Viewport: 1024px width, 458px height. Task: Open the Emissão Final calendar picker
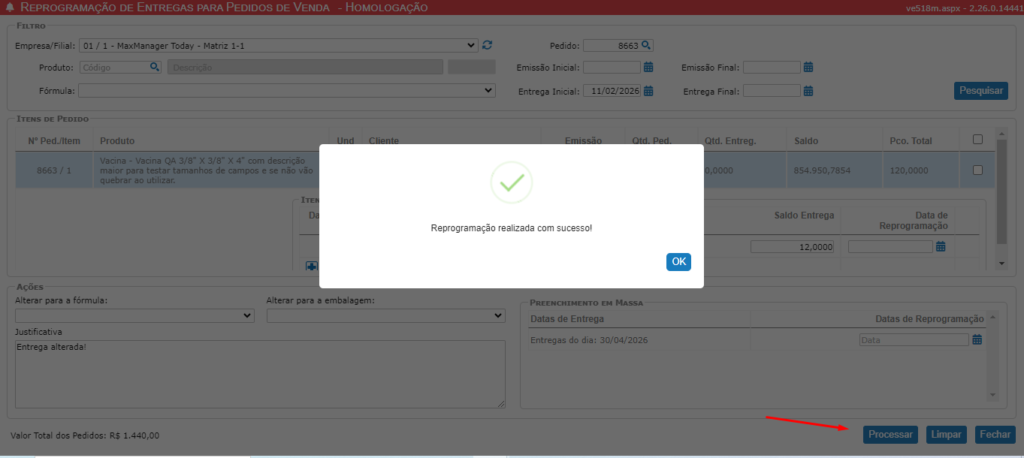click(x=808, y=67)
